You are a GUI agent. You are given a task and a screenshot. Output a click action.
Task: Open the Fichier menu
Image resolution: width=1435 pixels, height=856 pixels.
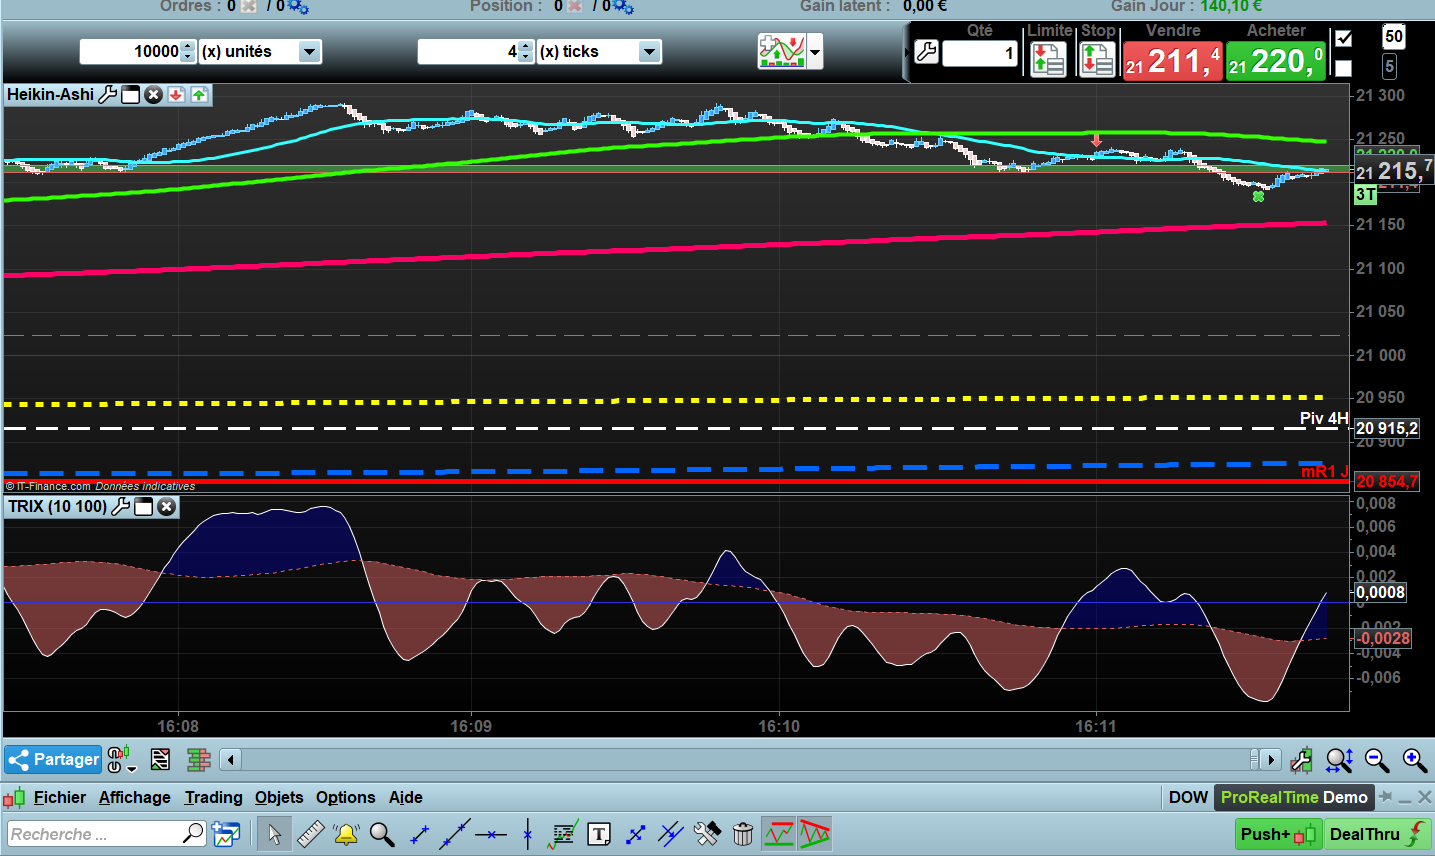[x=59, y=797]
